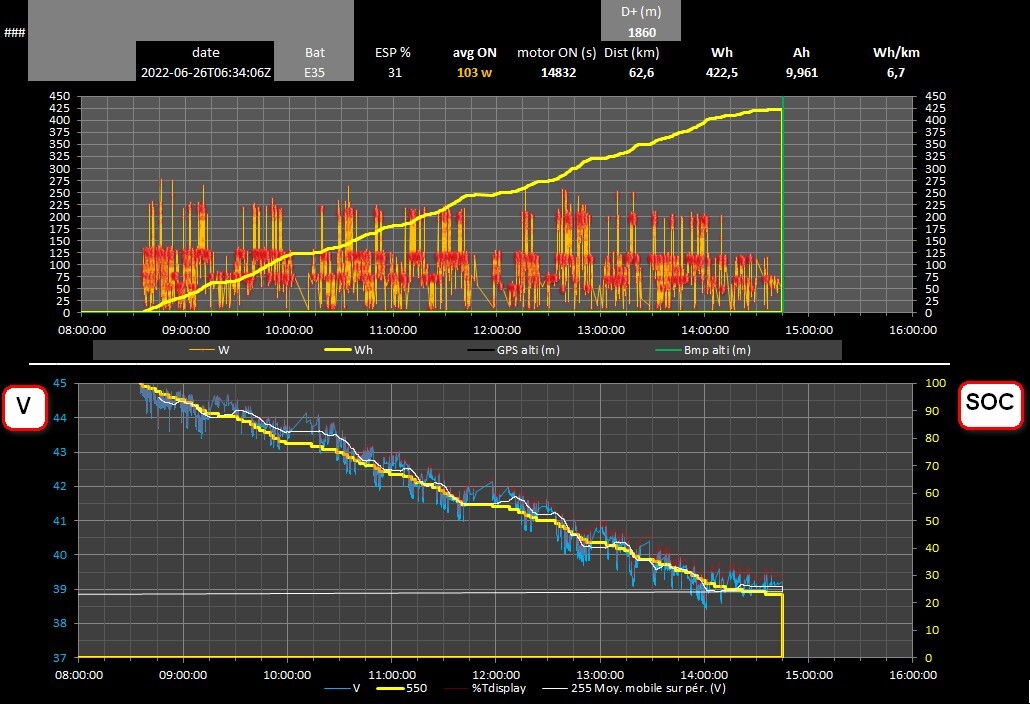Select the "D+ (m)" header cell

tap(641, 12)
